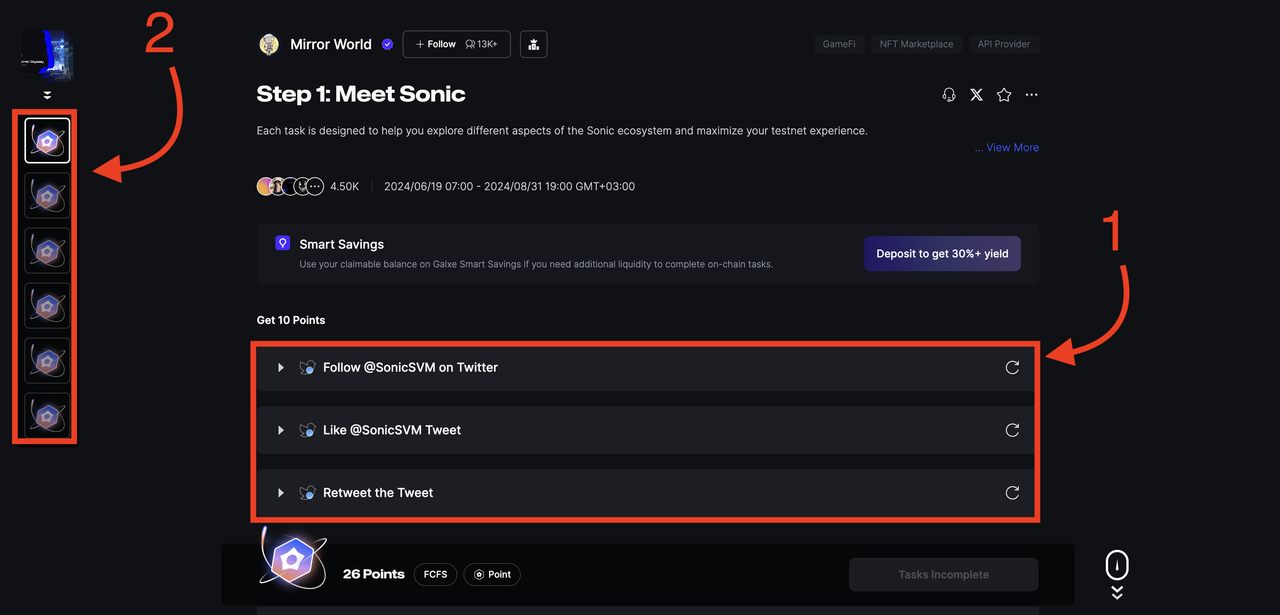Share the quest on X
The width and height of the screenshot is (1280, 615).
point(976,95)
